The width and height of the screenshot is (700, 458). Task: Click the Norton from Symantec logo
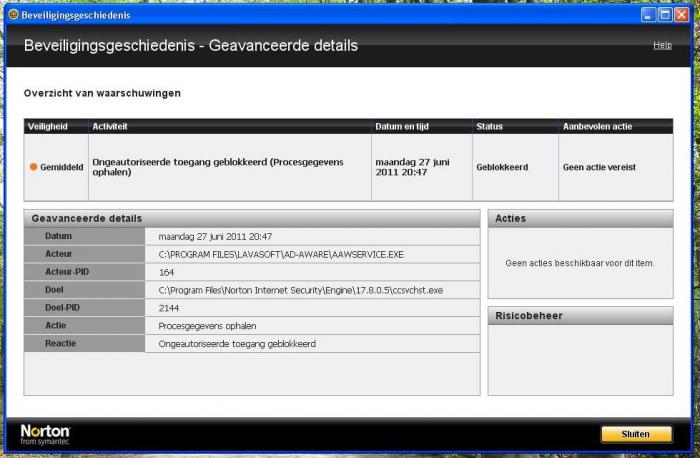[45, 434]
